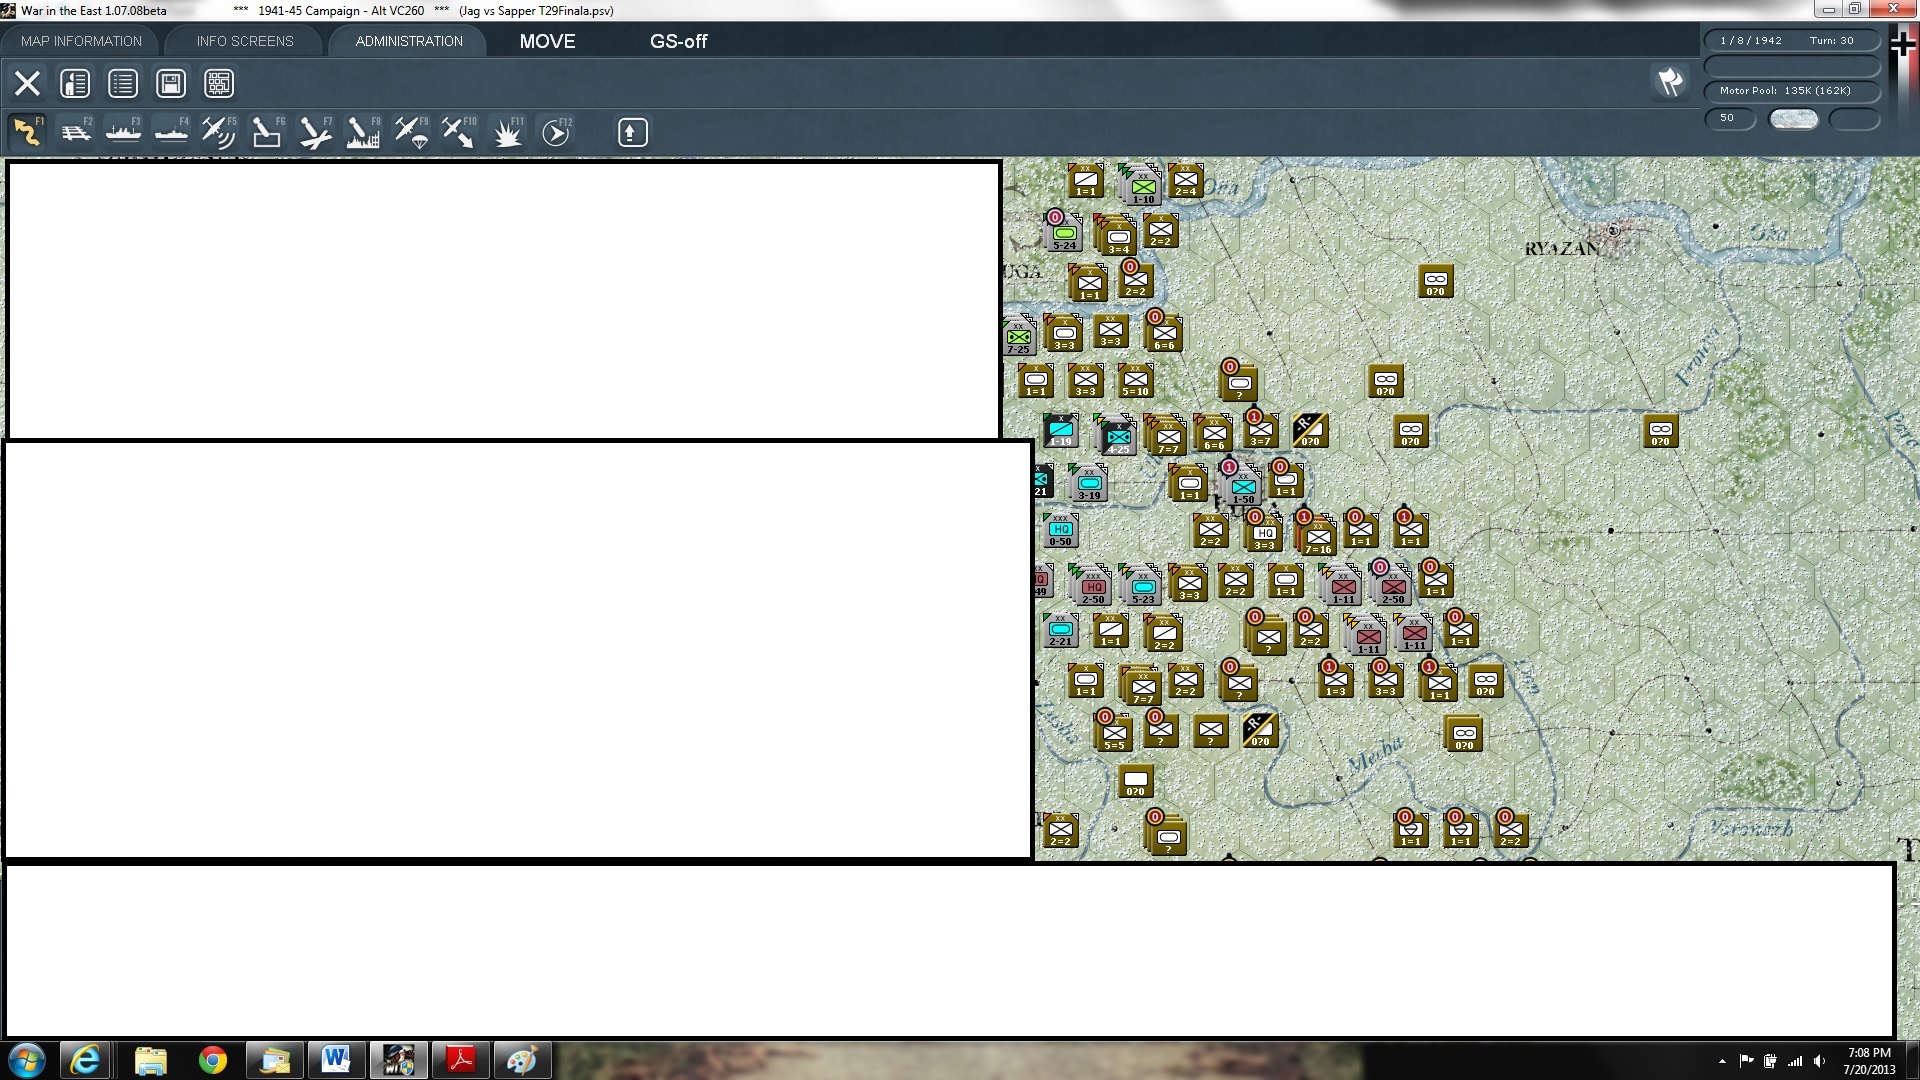
Task: Select the Soviet unit counter labeled 7=16
Action: 1318,536
